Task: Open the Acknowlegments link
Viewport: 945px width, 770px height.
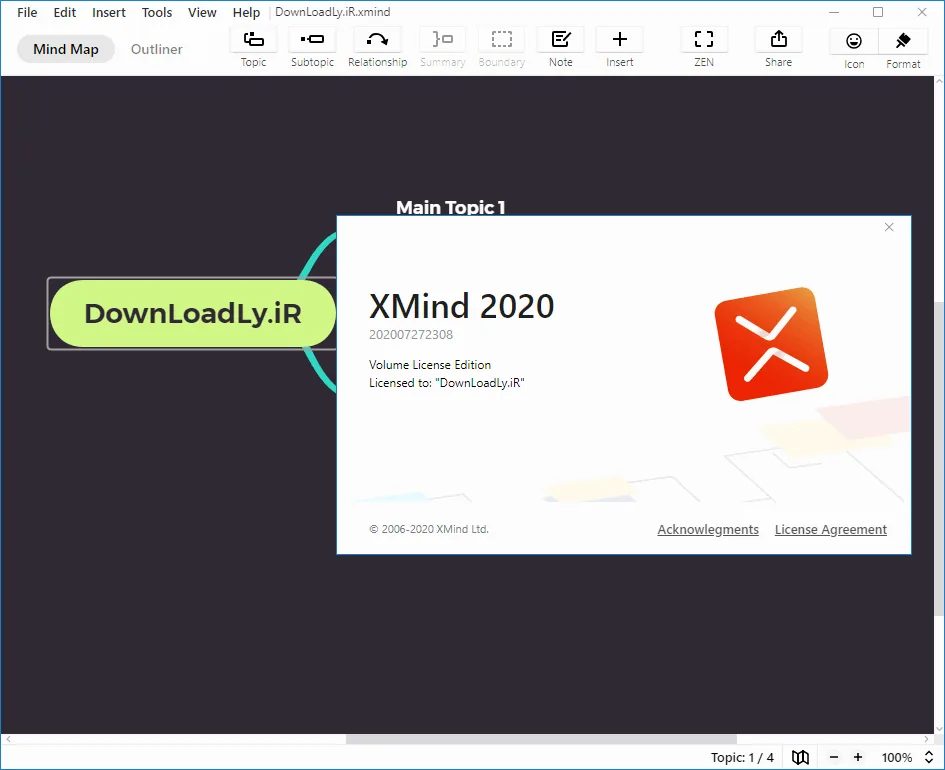Action: tap(708, 529)
